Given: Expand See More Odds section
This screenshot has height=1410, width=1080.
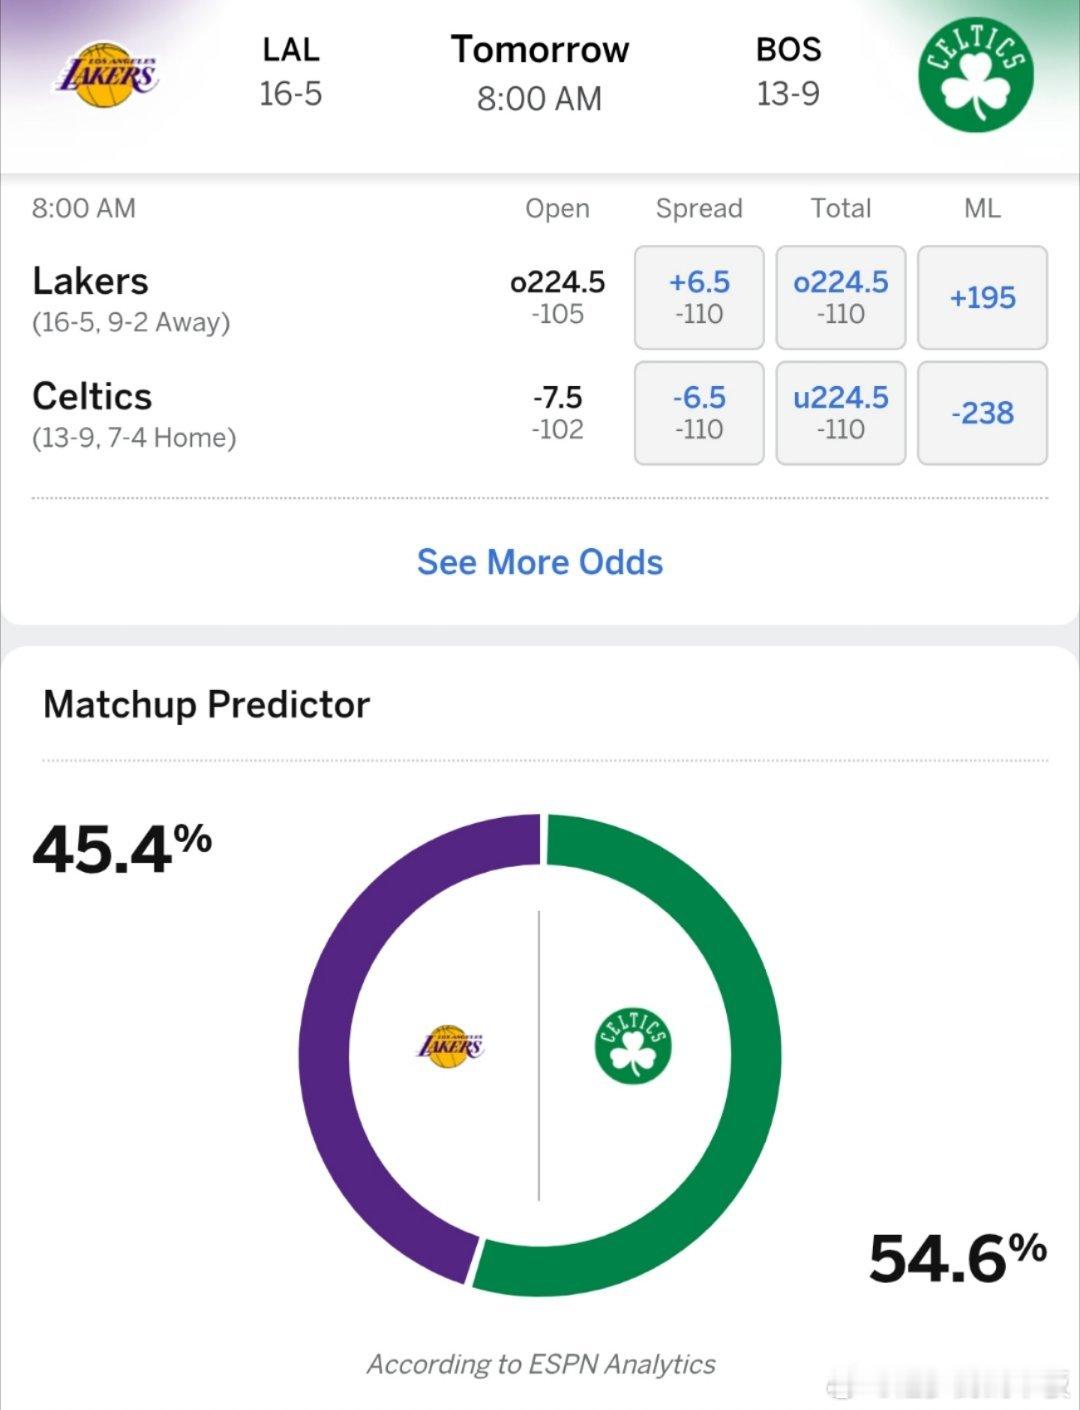Looking at the screenshot, I should [540, 562].
